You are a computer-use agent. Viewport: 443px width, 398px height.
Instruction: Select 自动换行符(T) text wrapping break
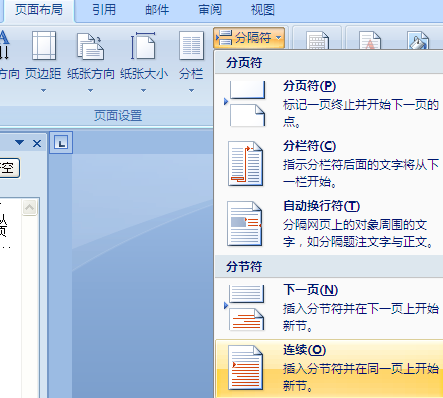329,224
